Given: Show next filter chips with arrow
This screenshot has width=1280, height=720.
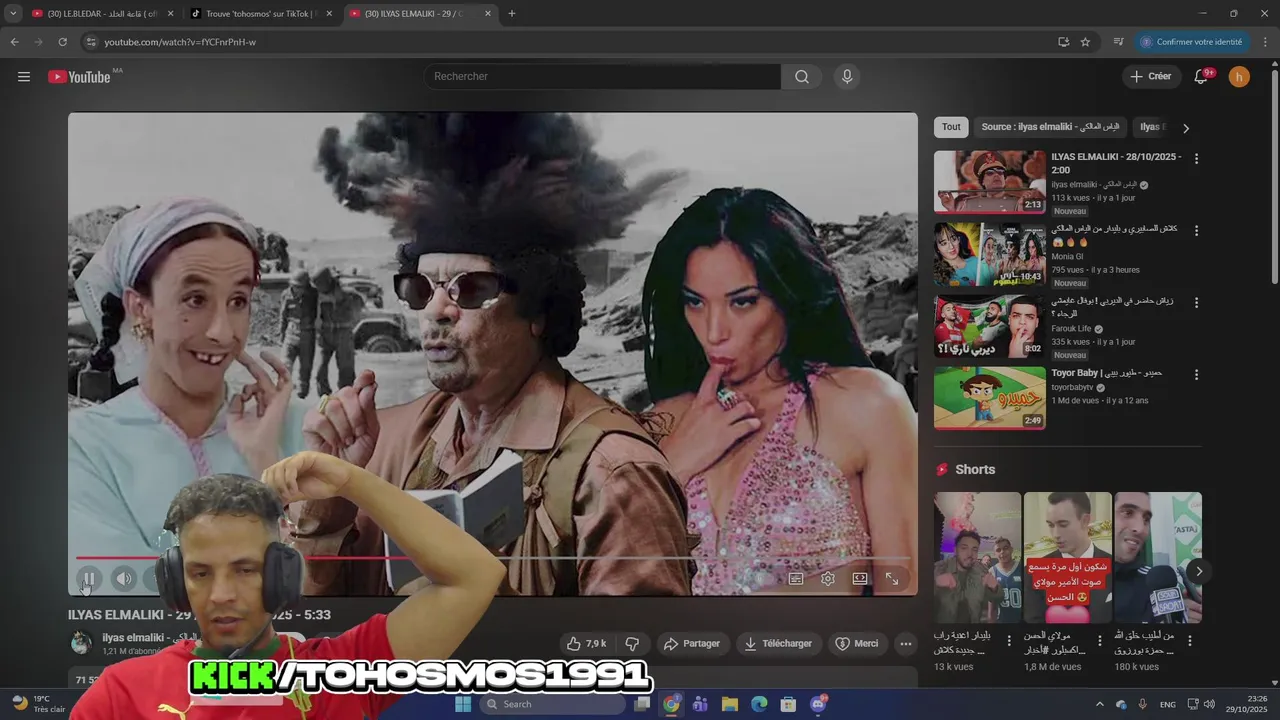Looking at the screenshot, I should pos(1186,128).
